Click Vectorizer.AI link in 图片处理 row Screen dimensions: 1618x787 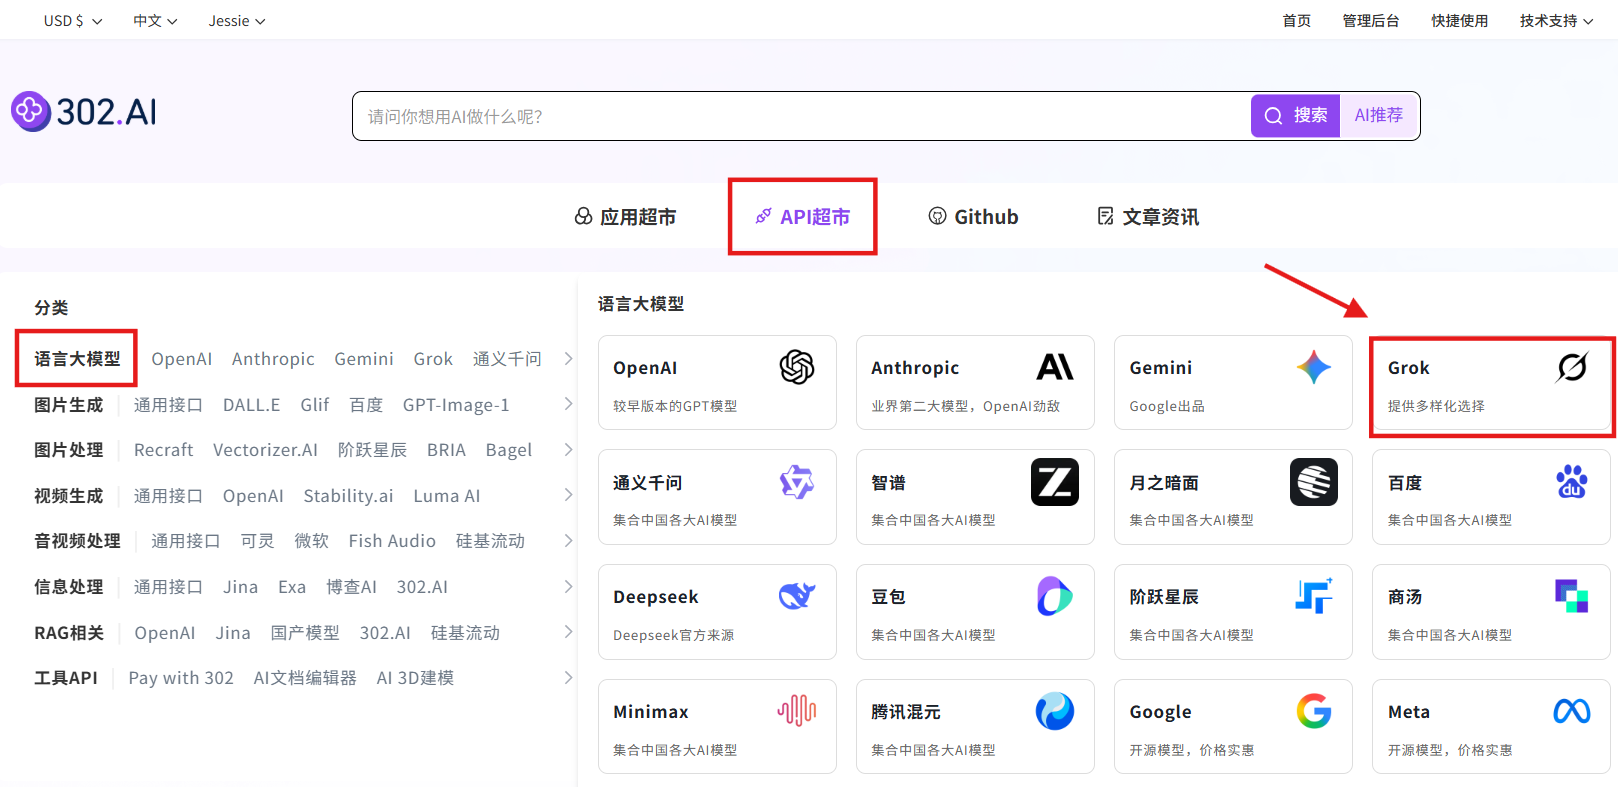(265, 450)
